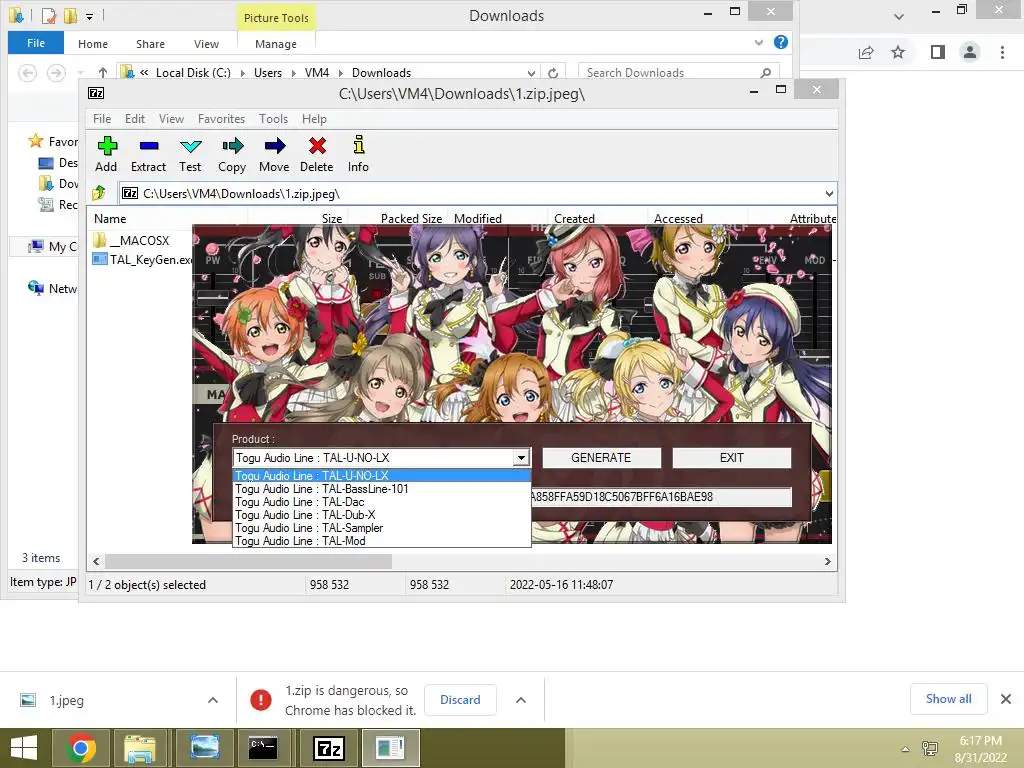The height and width of the screenshot is (768, 1024).
Task: Click Users in the Explorer breadcrumb
Action: pos(268,72)
